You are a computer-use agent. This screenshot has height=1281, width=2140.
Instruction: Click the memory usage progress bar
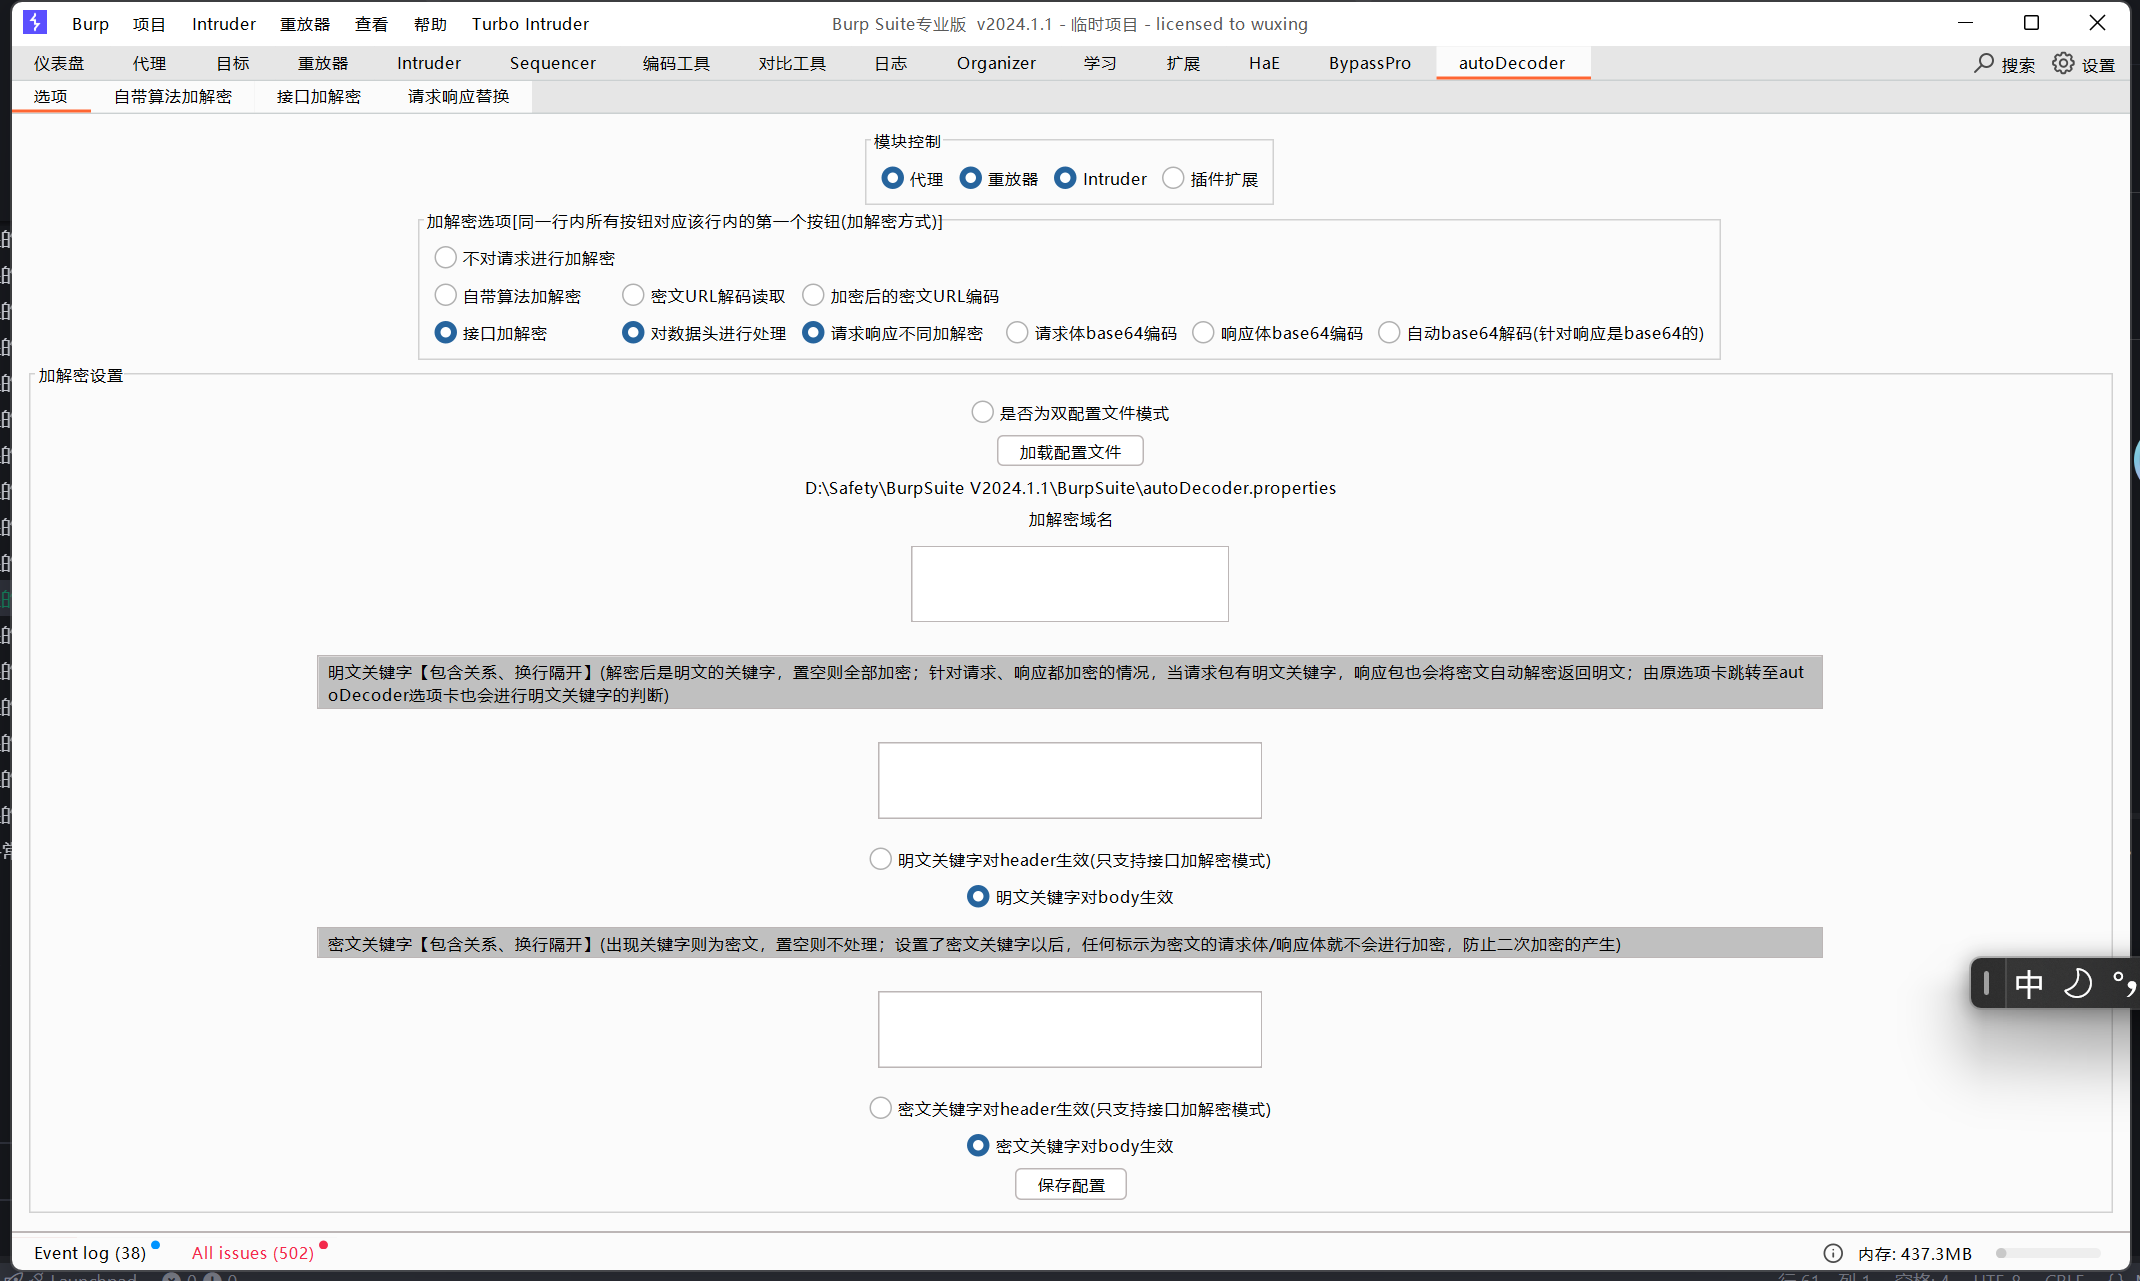click(x=2048, y=1253)
